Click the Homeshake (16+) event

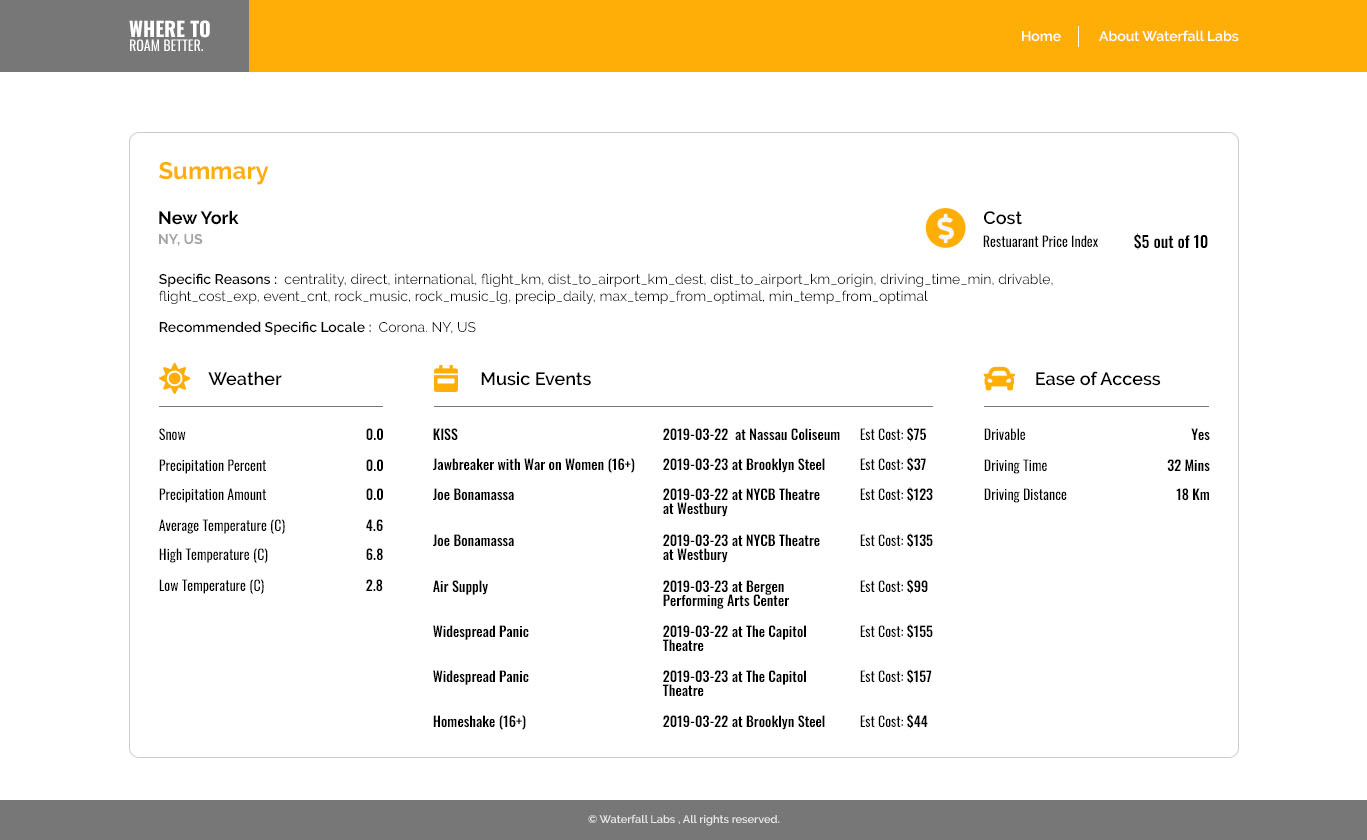coord(479,722)
